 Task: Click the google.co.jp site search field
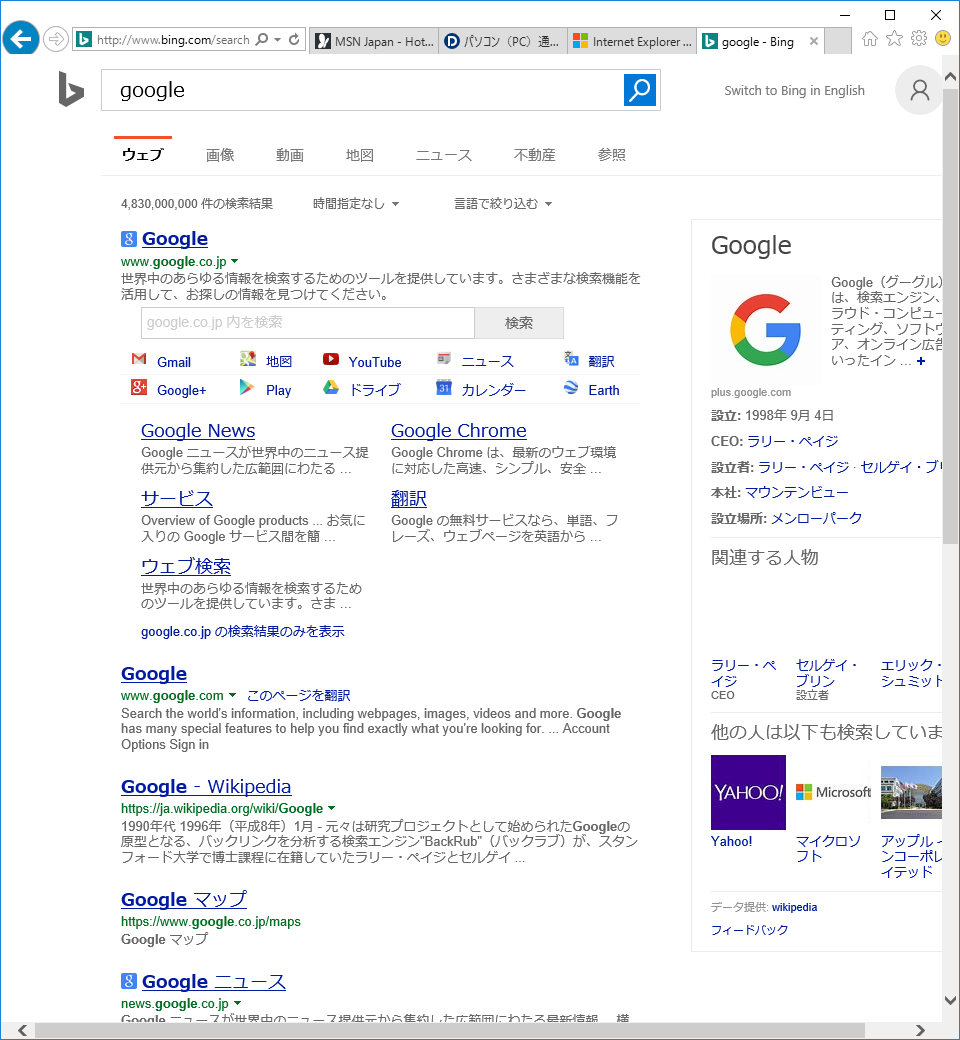click(x=307, y=323)
